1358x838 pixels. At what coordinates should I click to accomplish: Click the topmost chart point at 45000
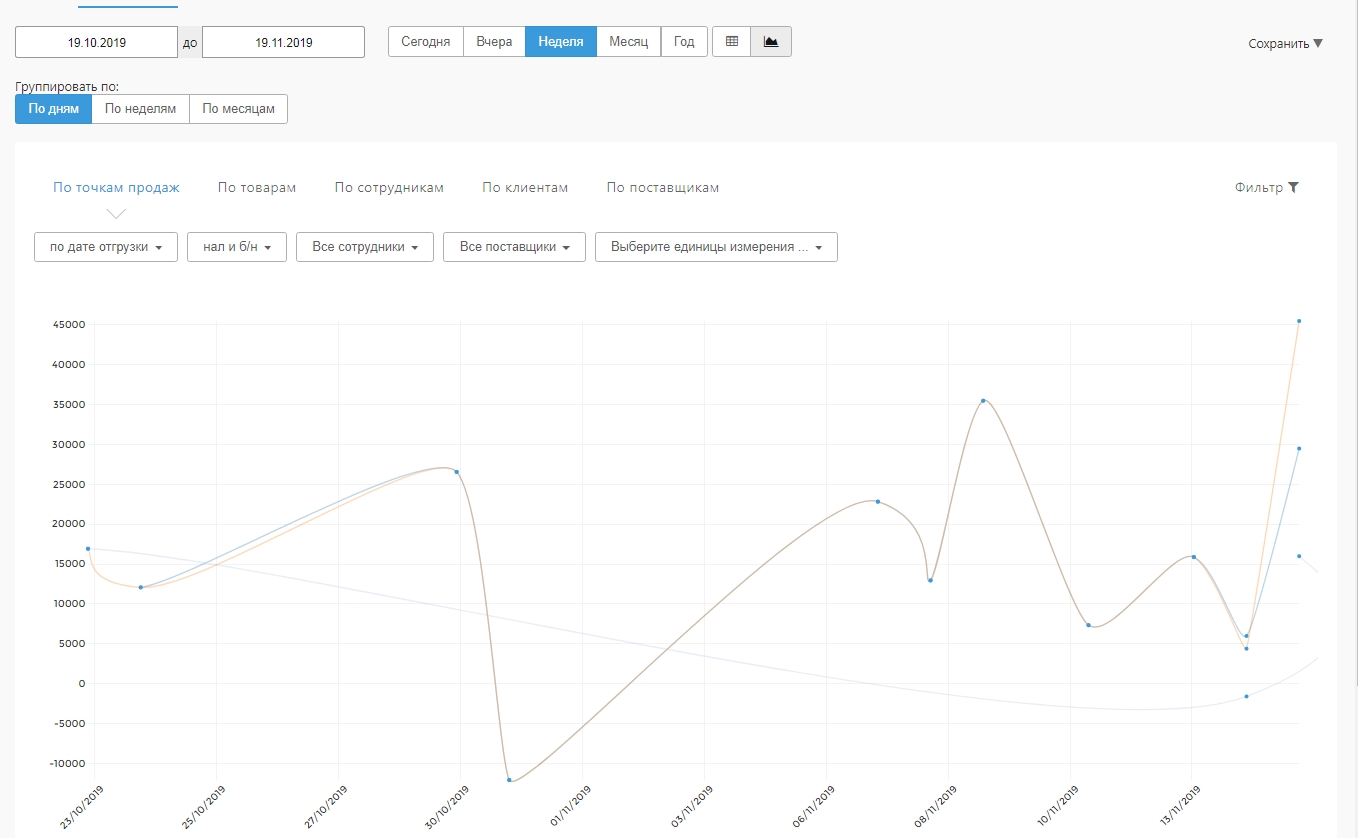1299,321
